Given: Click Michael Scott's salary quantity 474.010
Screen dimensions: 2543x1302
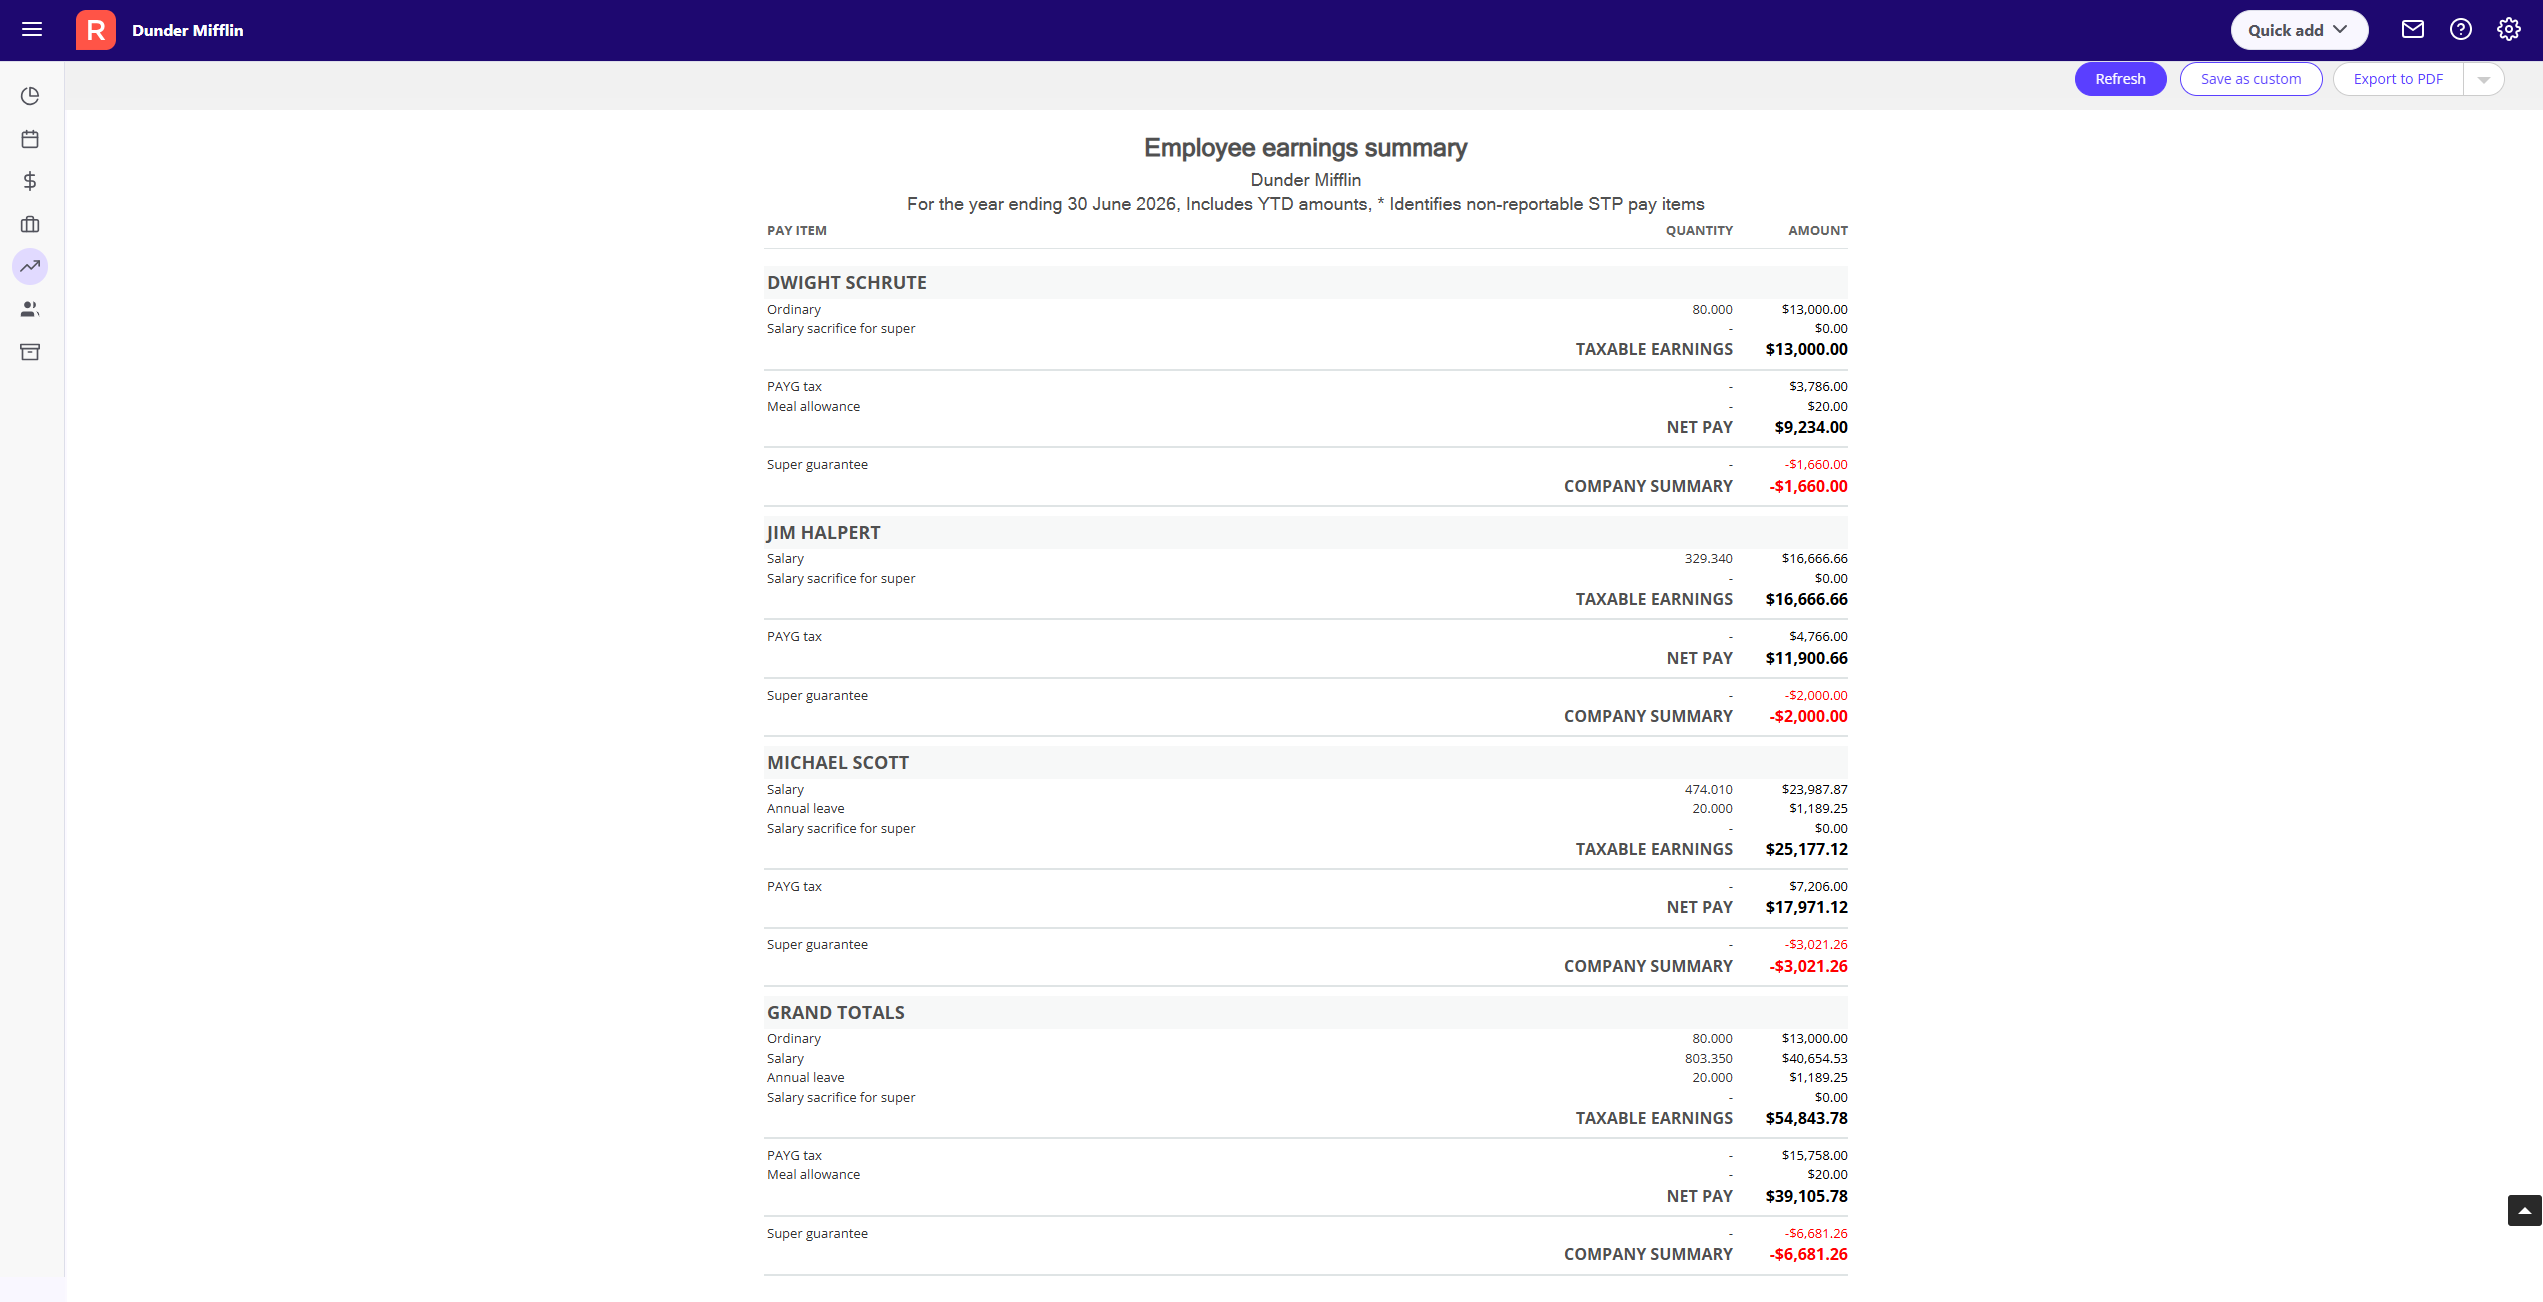Looking at the screenshot, I should [x=1709, y=790].
